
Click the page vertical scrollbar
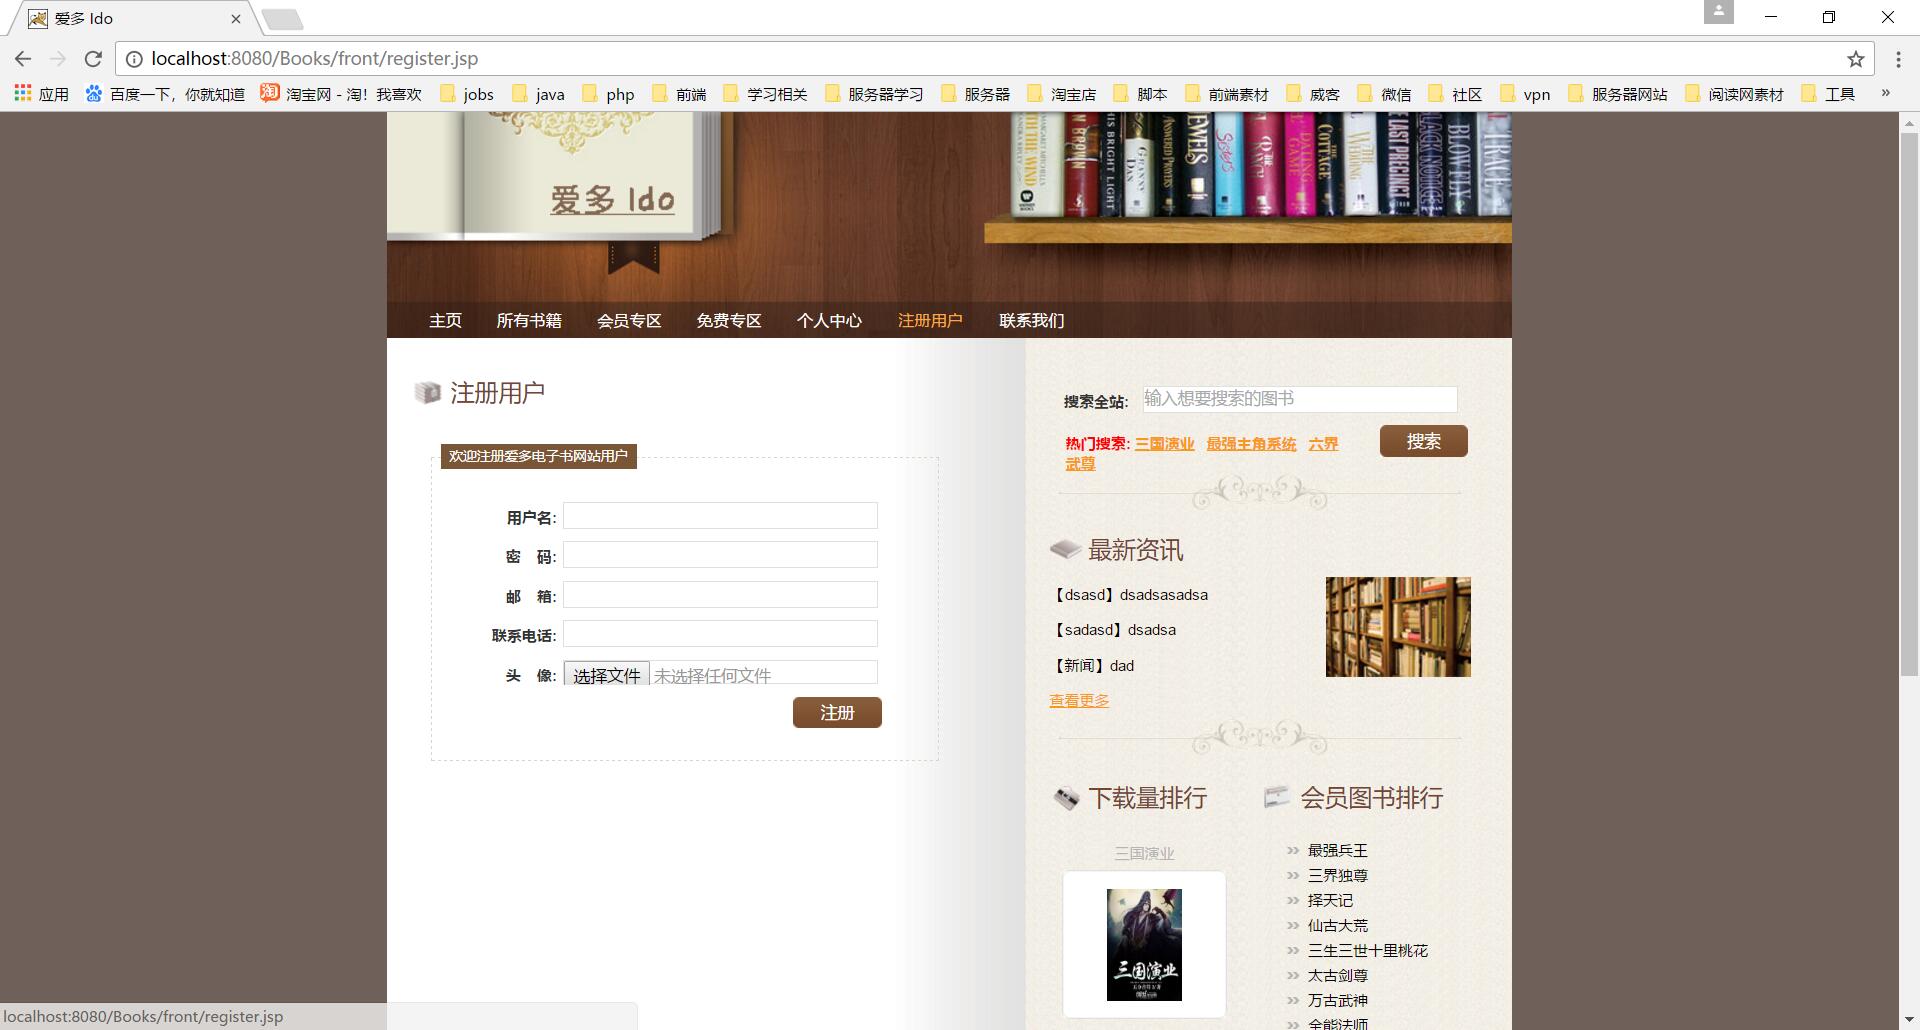click(1909, 405)
